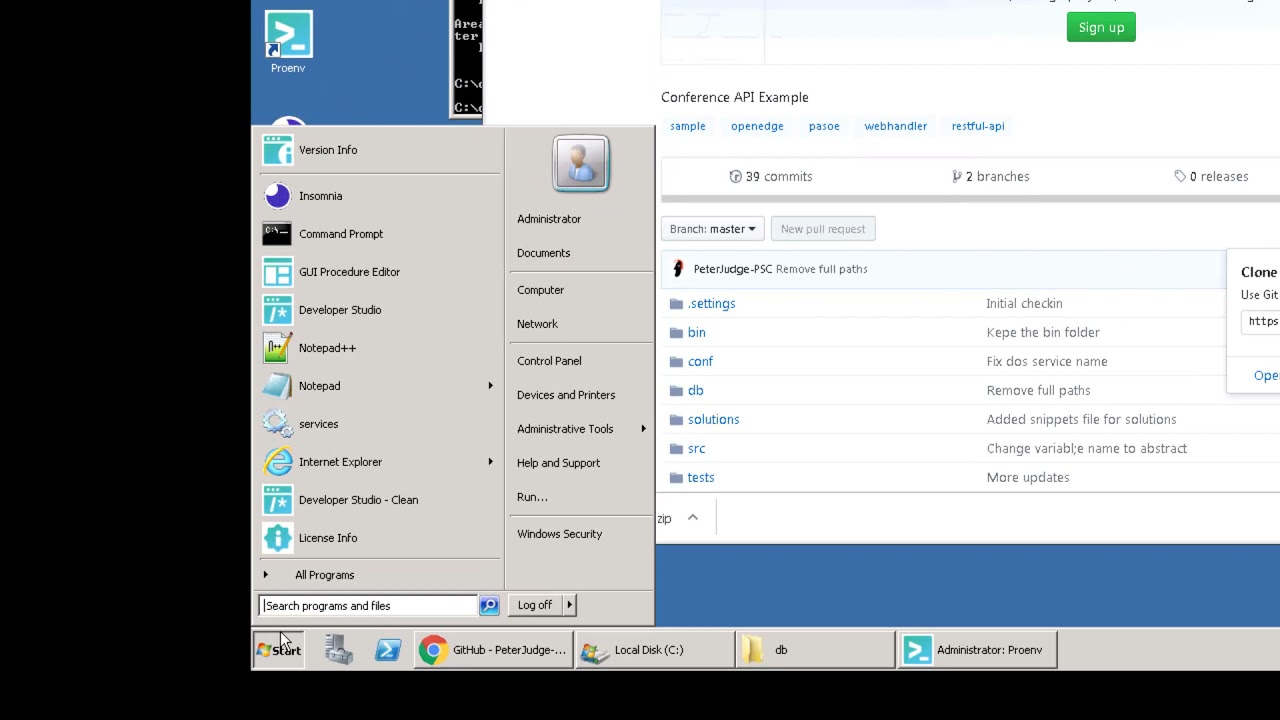1280x720 pixels.
Task: Open Version Info icon in Start menu
Action: point(277,150)
